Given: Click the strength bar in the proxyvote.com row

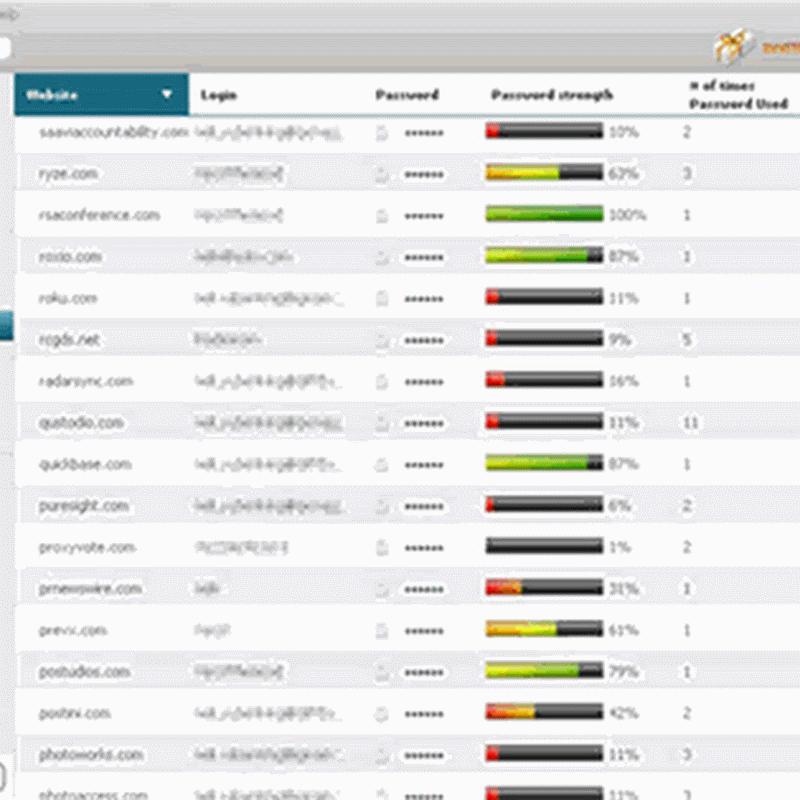Looking at the screenshot, I should point(544,546).
